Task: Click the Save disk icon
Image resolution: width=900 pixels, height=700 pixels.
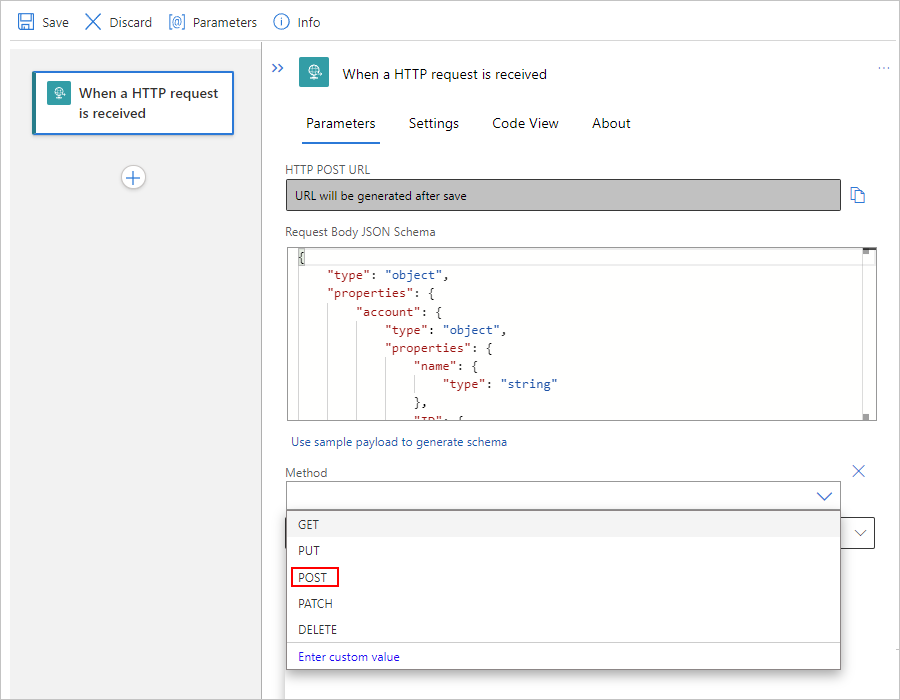Action: click(26, 22)
